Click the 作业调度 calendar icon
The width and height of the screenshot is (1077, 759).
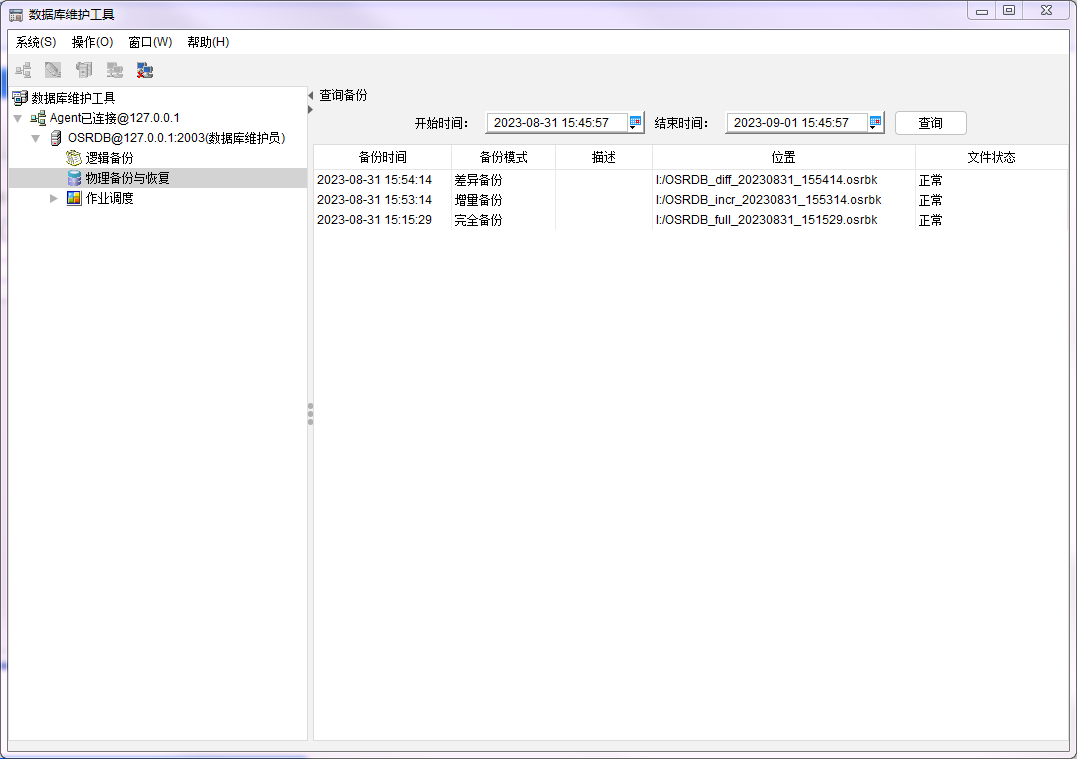(74, 198)
